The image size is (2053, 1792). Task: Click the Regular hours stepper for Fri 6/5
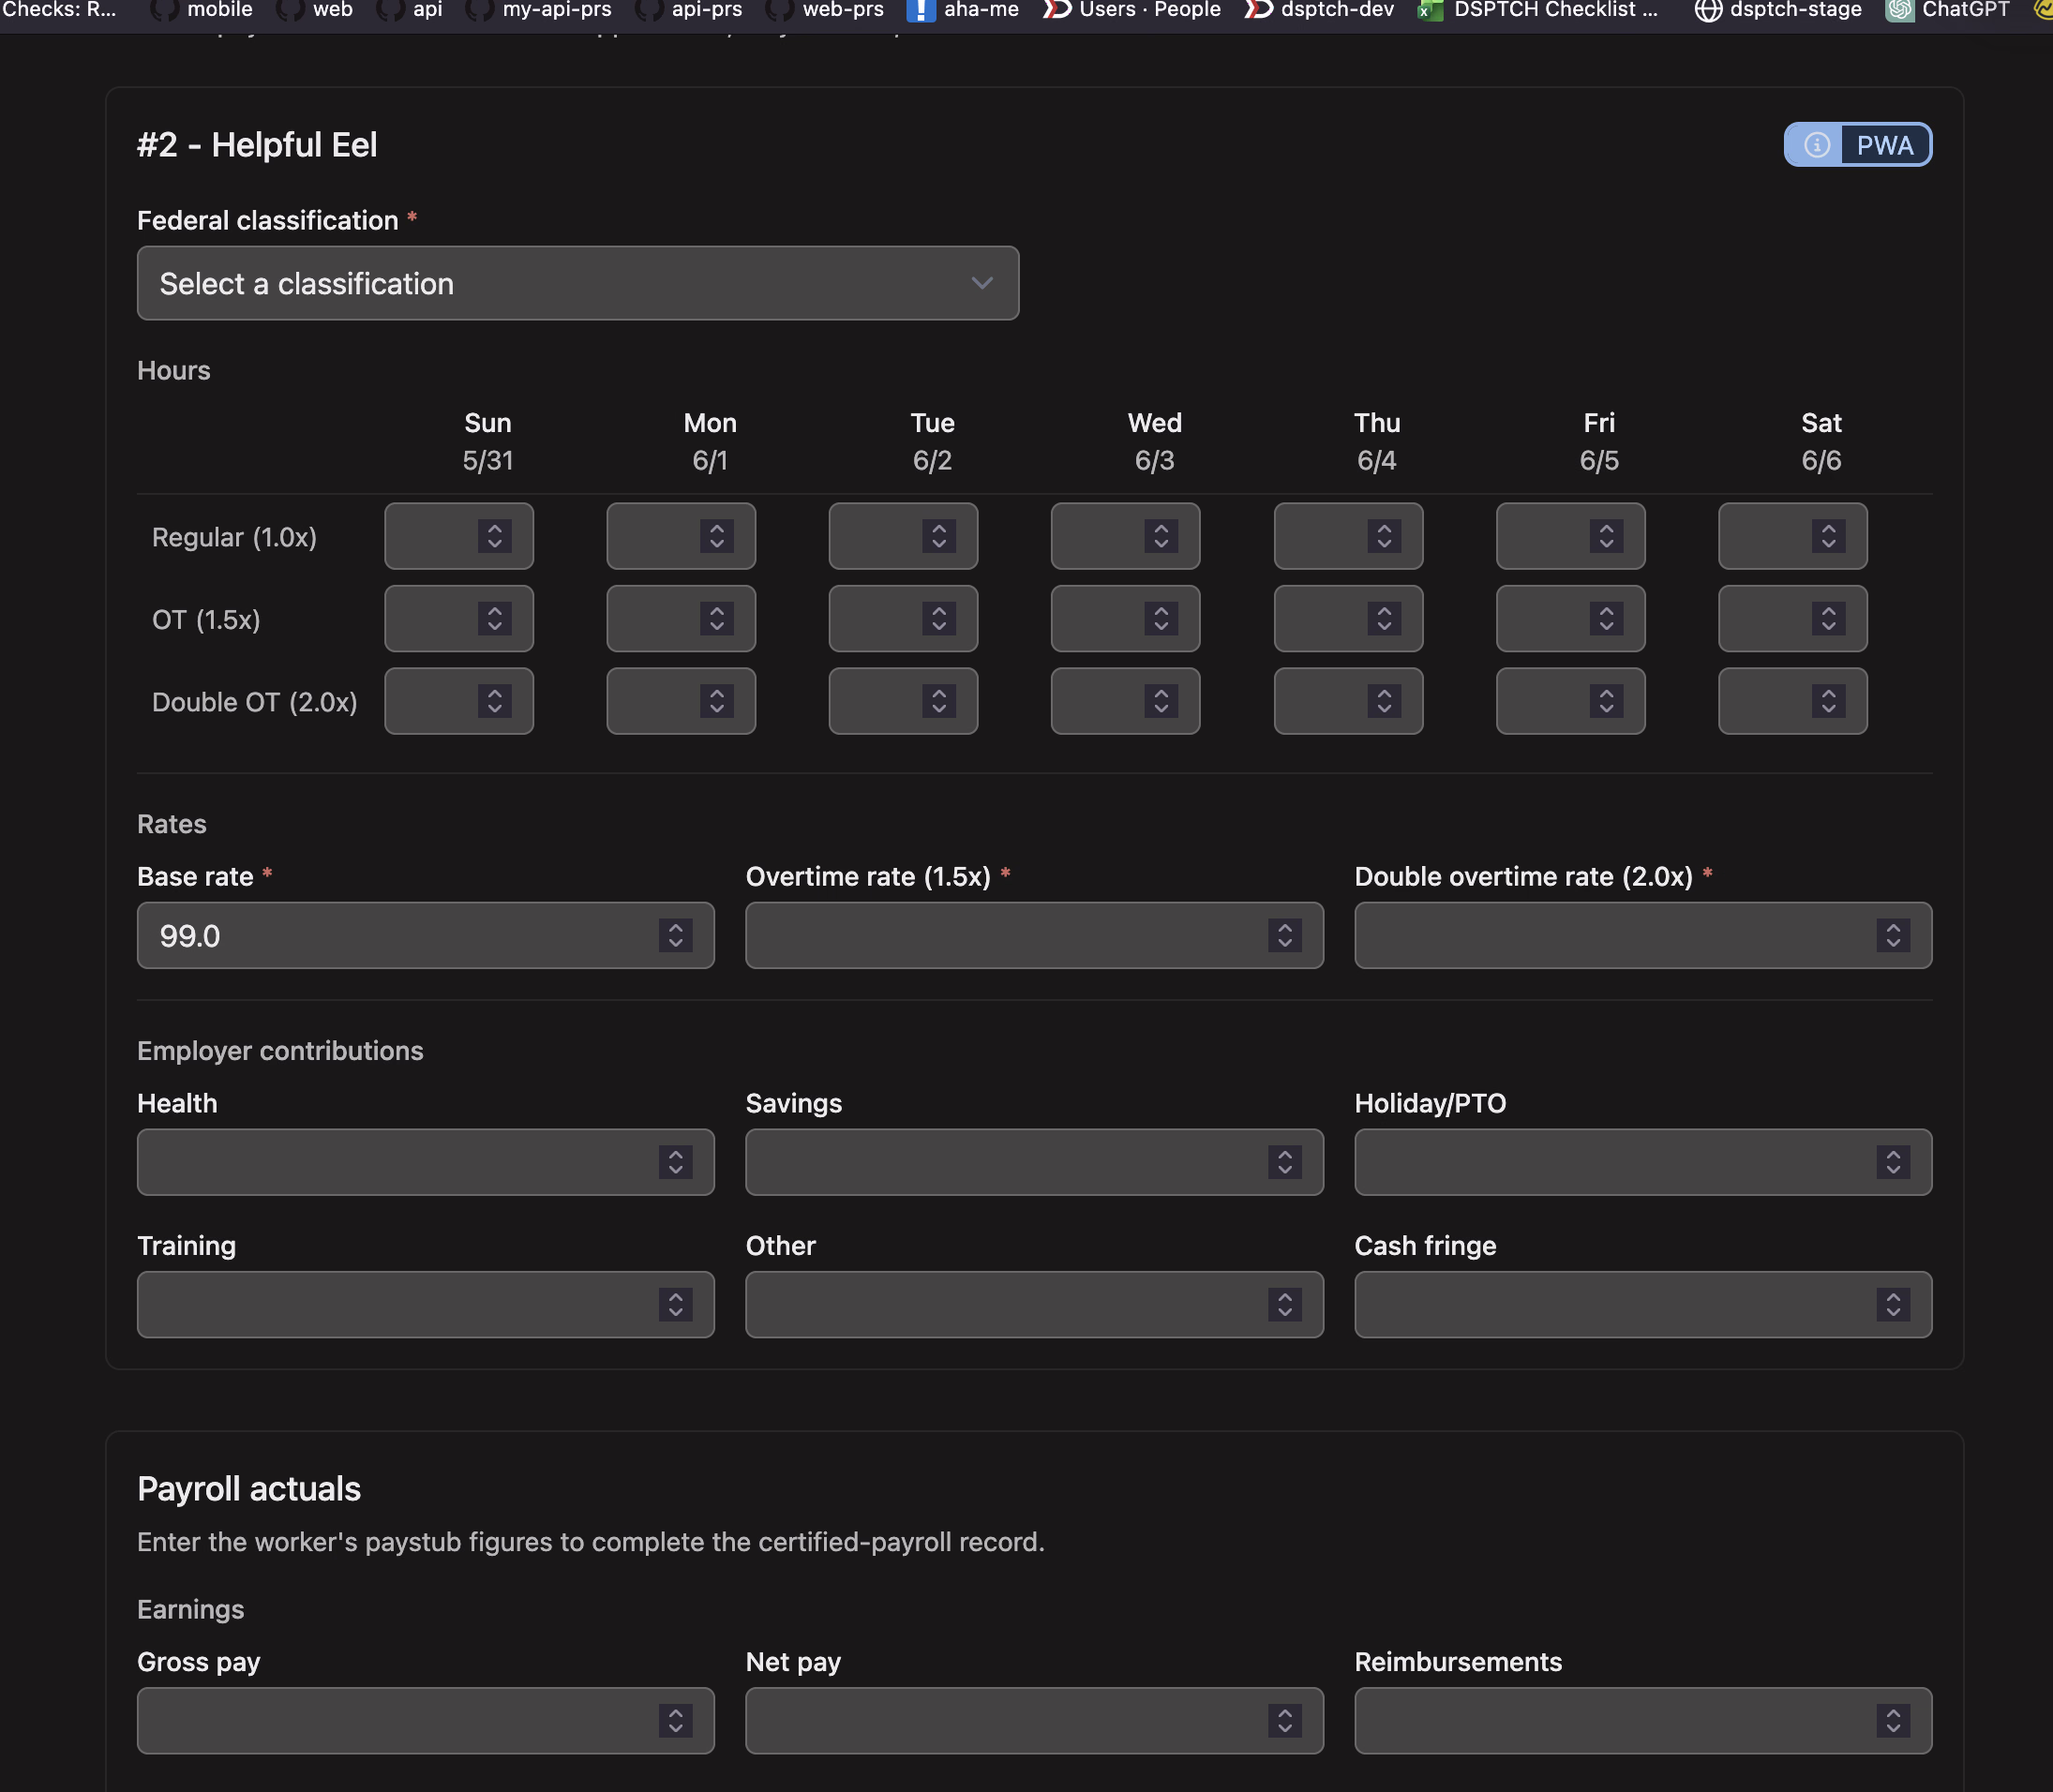(x=1606, y=536)
